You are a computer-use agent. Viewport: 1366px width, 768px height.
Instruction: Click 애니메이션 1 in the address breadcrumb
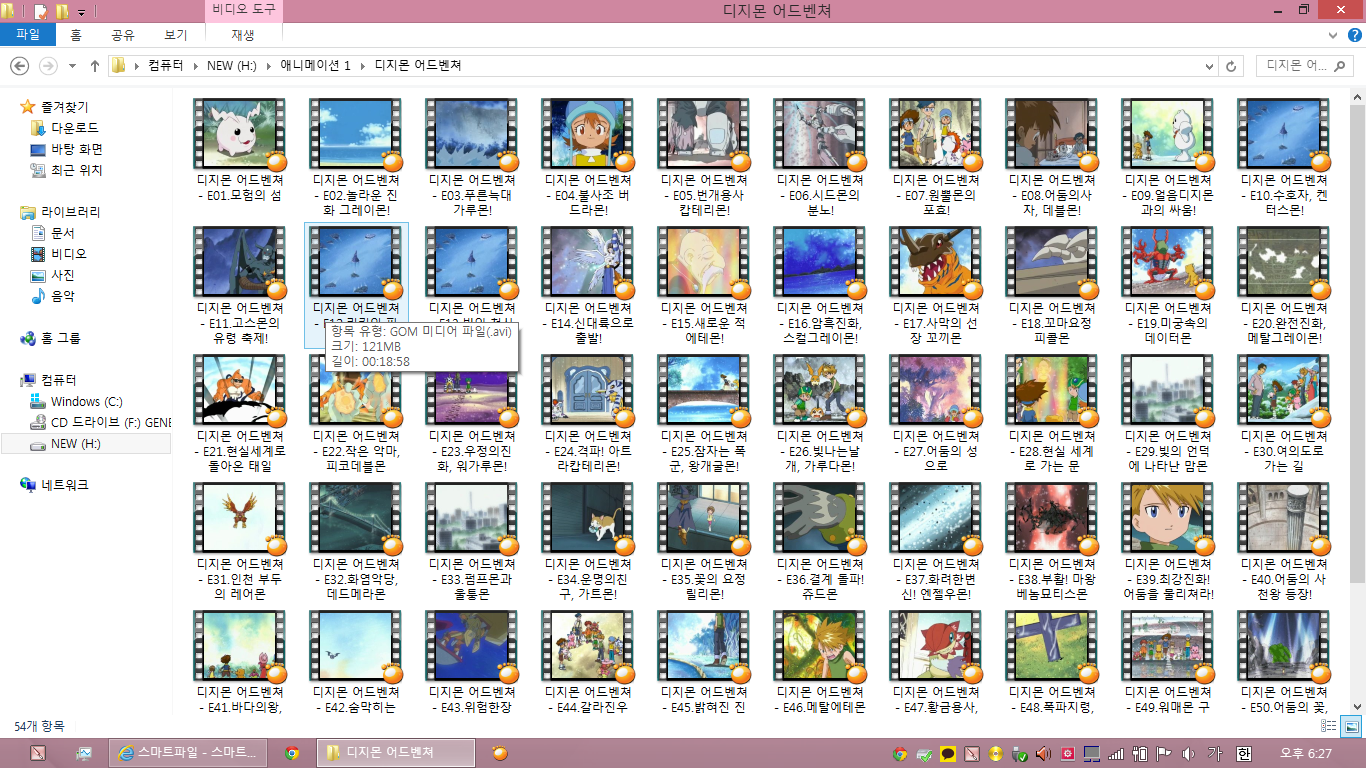point(316,66)
